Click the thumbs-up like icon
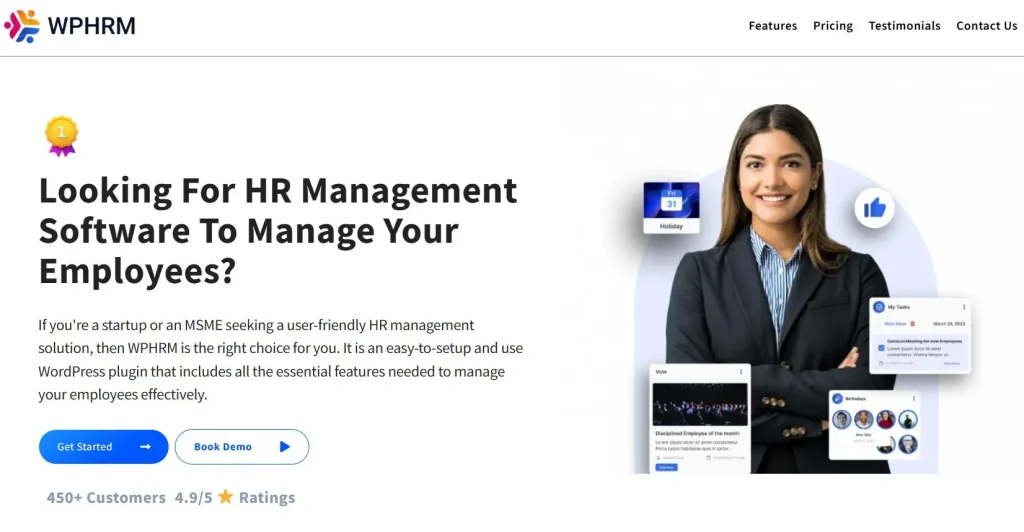This screenshot has width=1024, height=532. 874,208
